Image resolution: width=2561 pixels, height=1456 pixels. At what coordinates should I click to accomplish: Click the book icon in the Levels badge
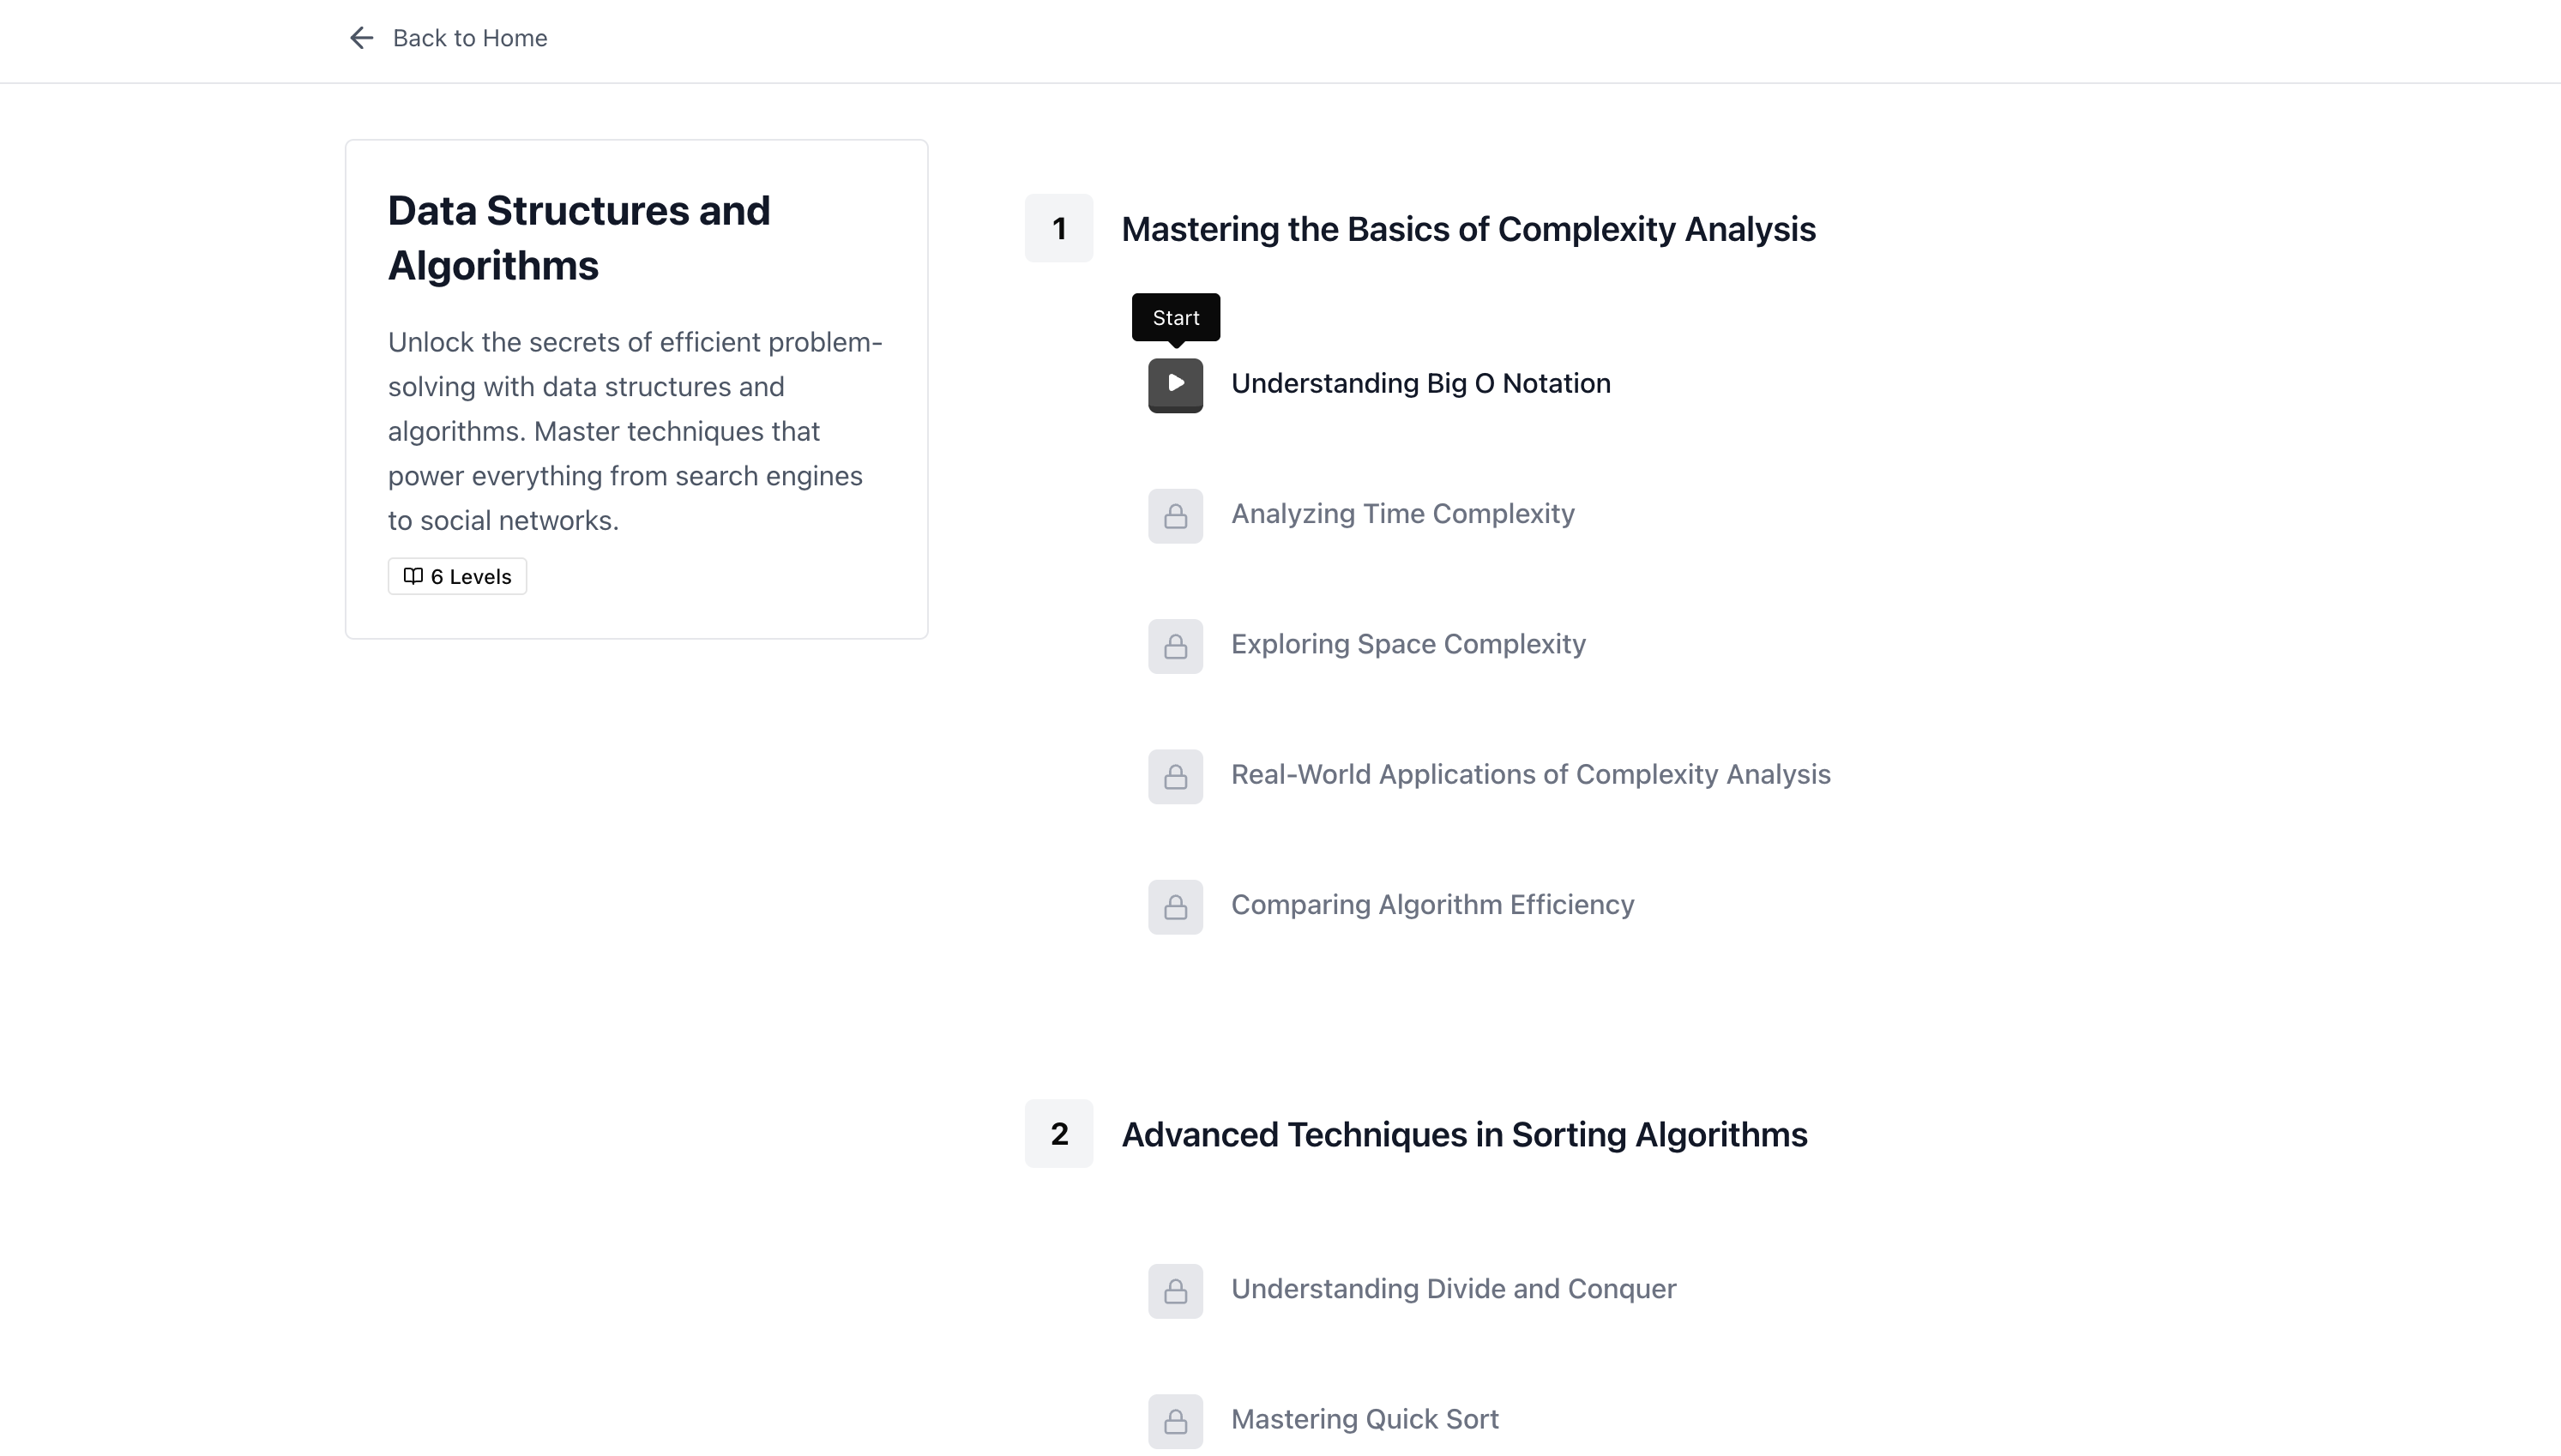pyautogui.click(x=412, y=576)
